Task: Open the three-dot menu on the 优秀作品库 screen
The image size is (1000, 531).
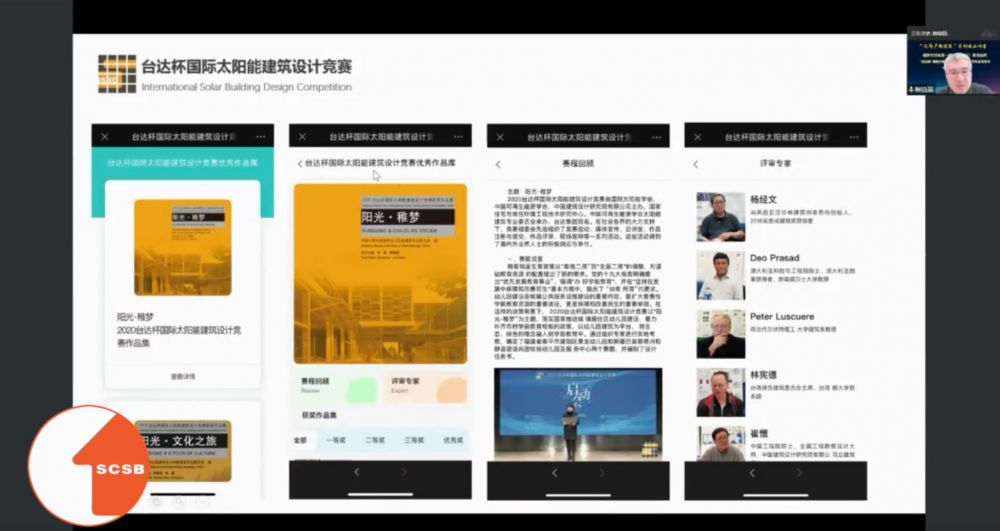Action: (x=459, y=137)
